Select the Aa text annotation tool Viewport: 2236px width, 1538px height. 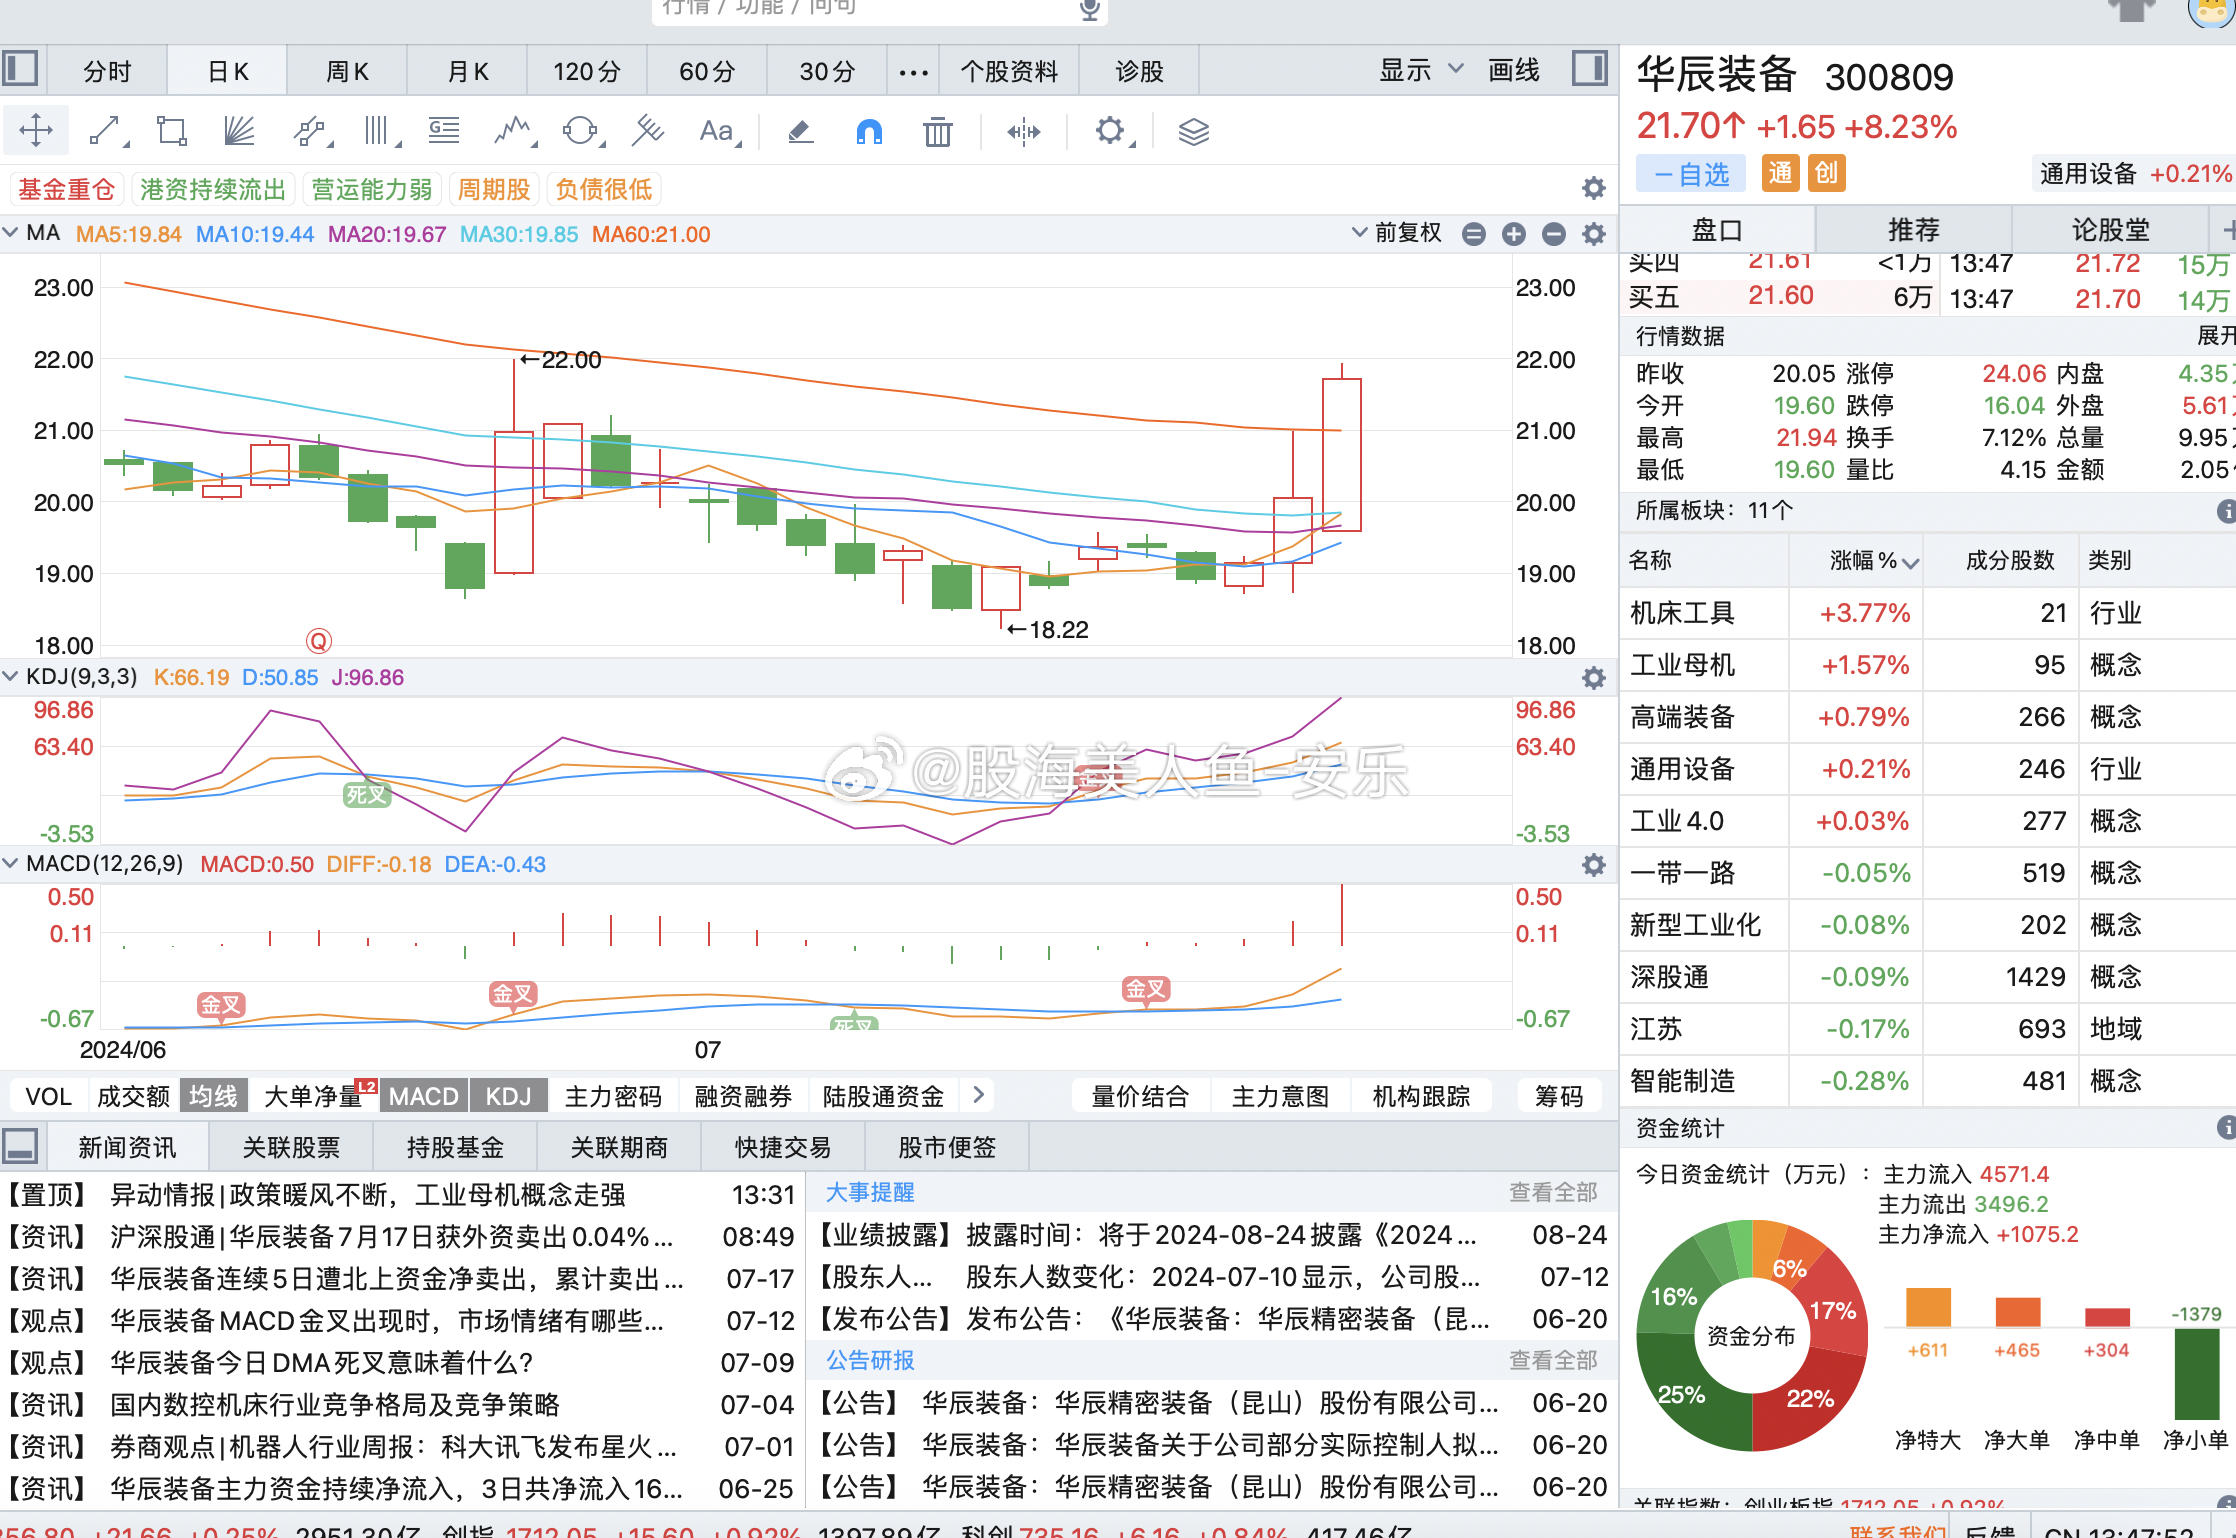coord(716,131)
